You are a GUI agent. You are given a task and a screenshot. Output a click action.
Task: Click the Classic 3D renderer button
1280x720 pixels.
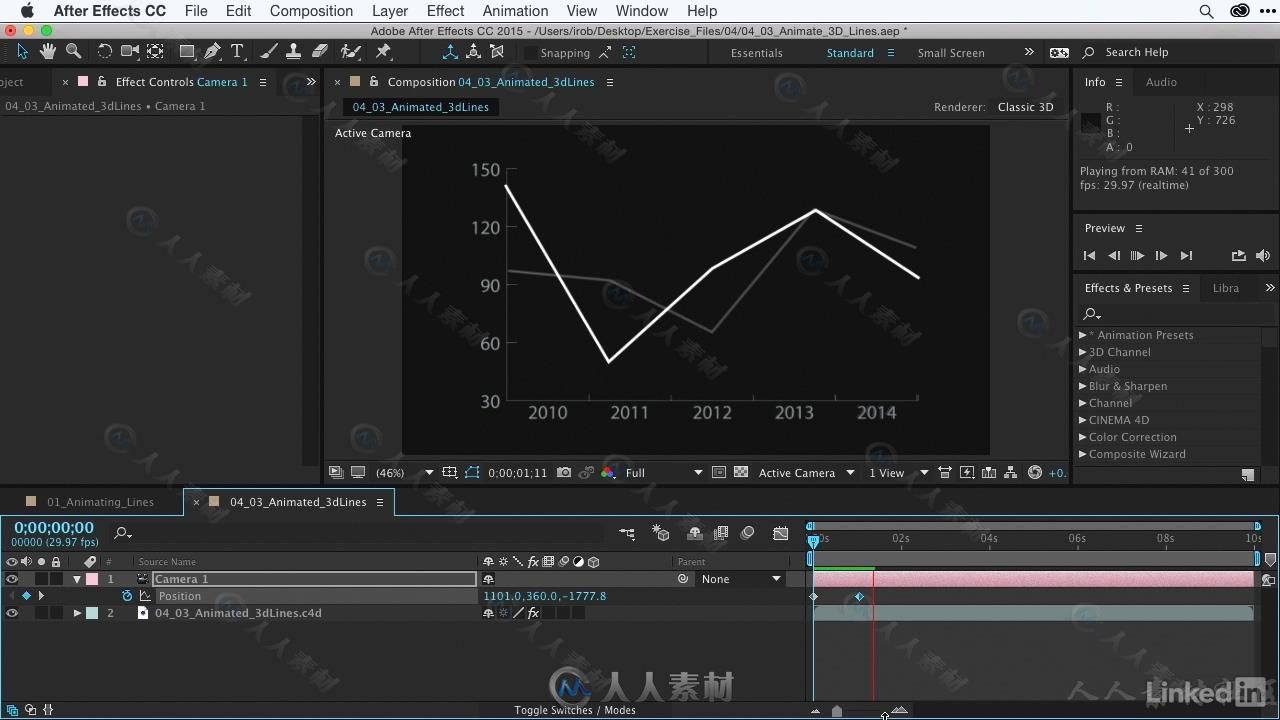tap(1025, 107)
